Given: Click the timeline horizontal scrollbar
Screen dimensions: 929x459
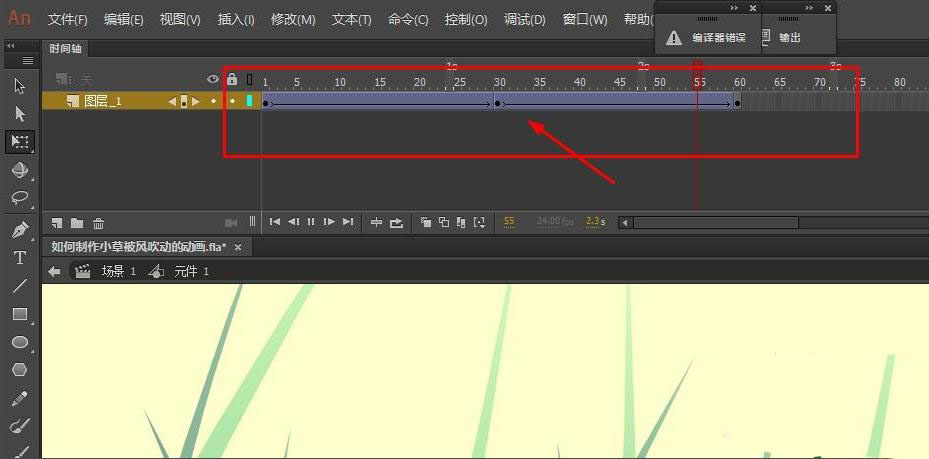Looking at the screenshot, I should 760,222.
